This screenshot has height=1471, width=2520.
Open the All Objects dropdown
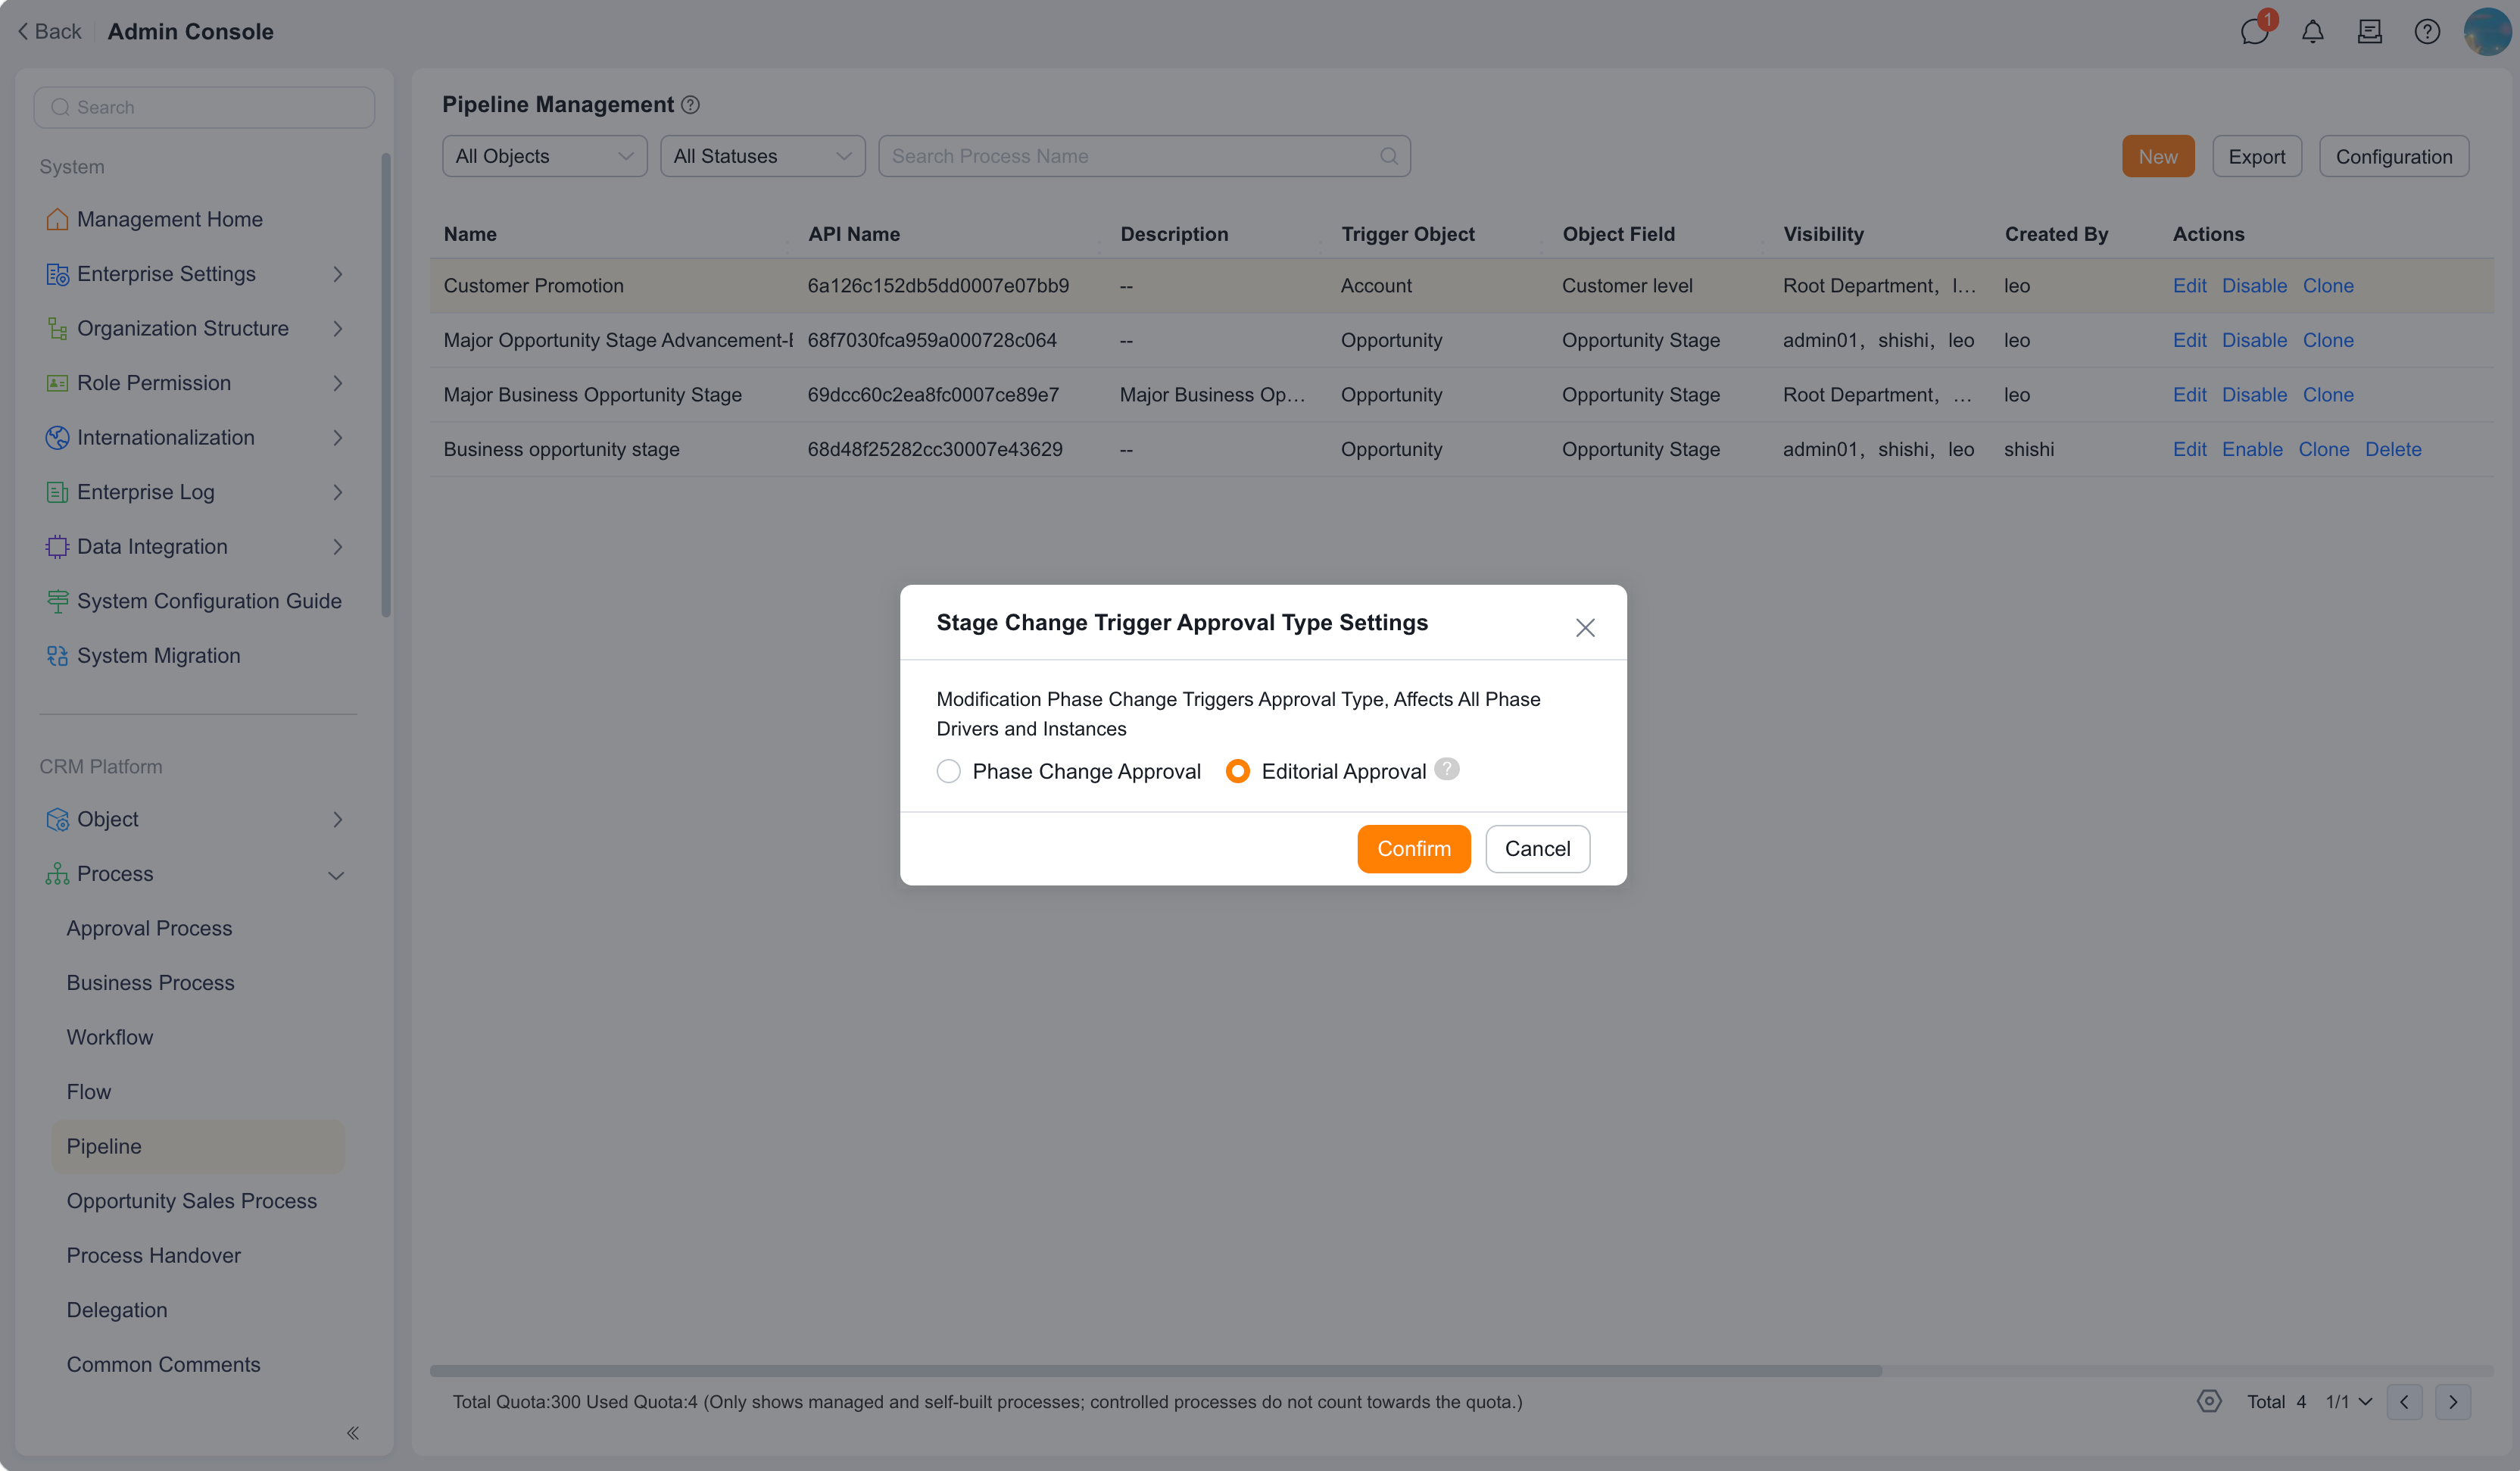545,156
